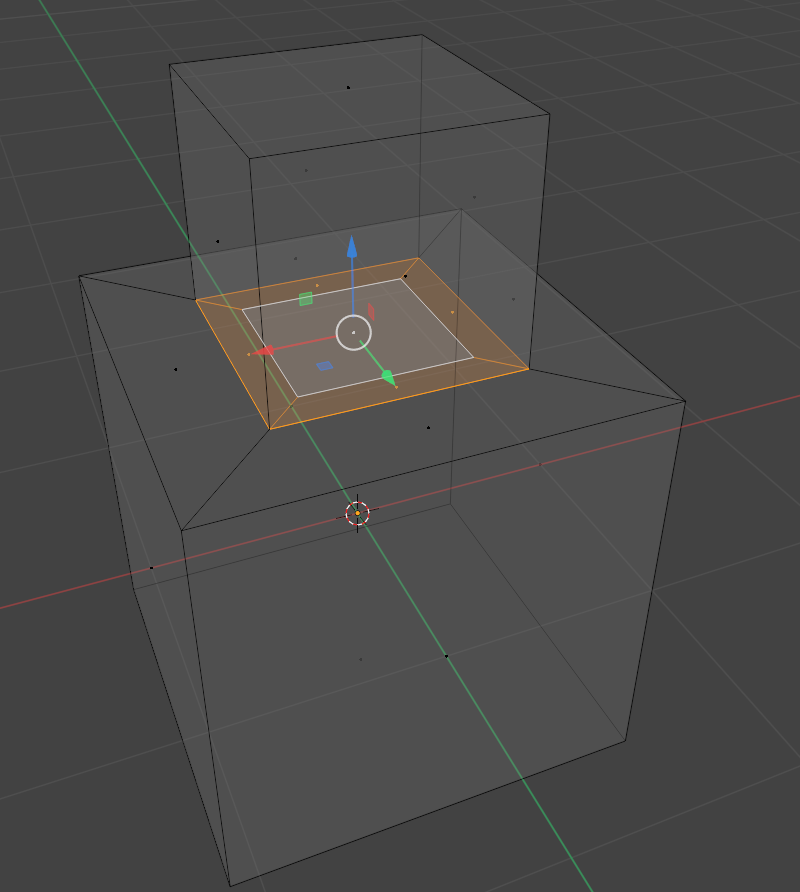
Task: Select the blue square plane handle of gizmo
Action: [324, 366]
